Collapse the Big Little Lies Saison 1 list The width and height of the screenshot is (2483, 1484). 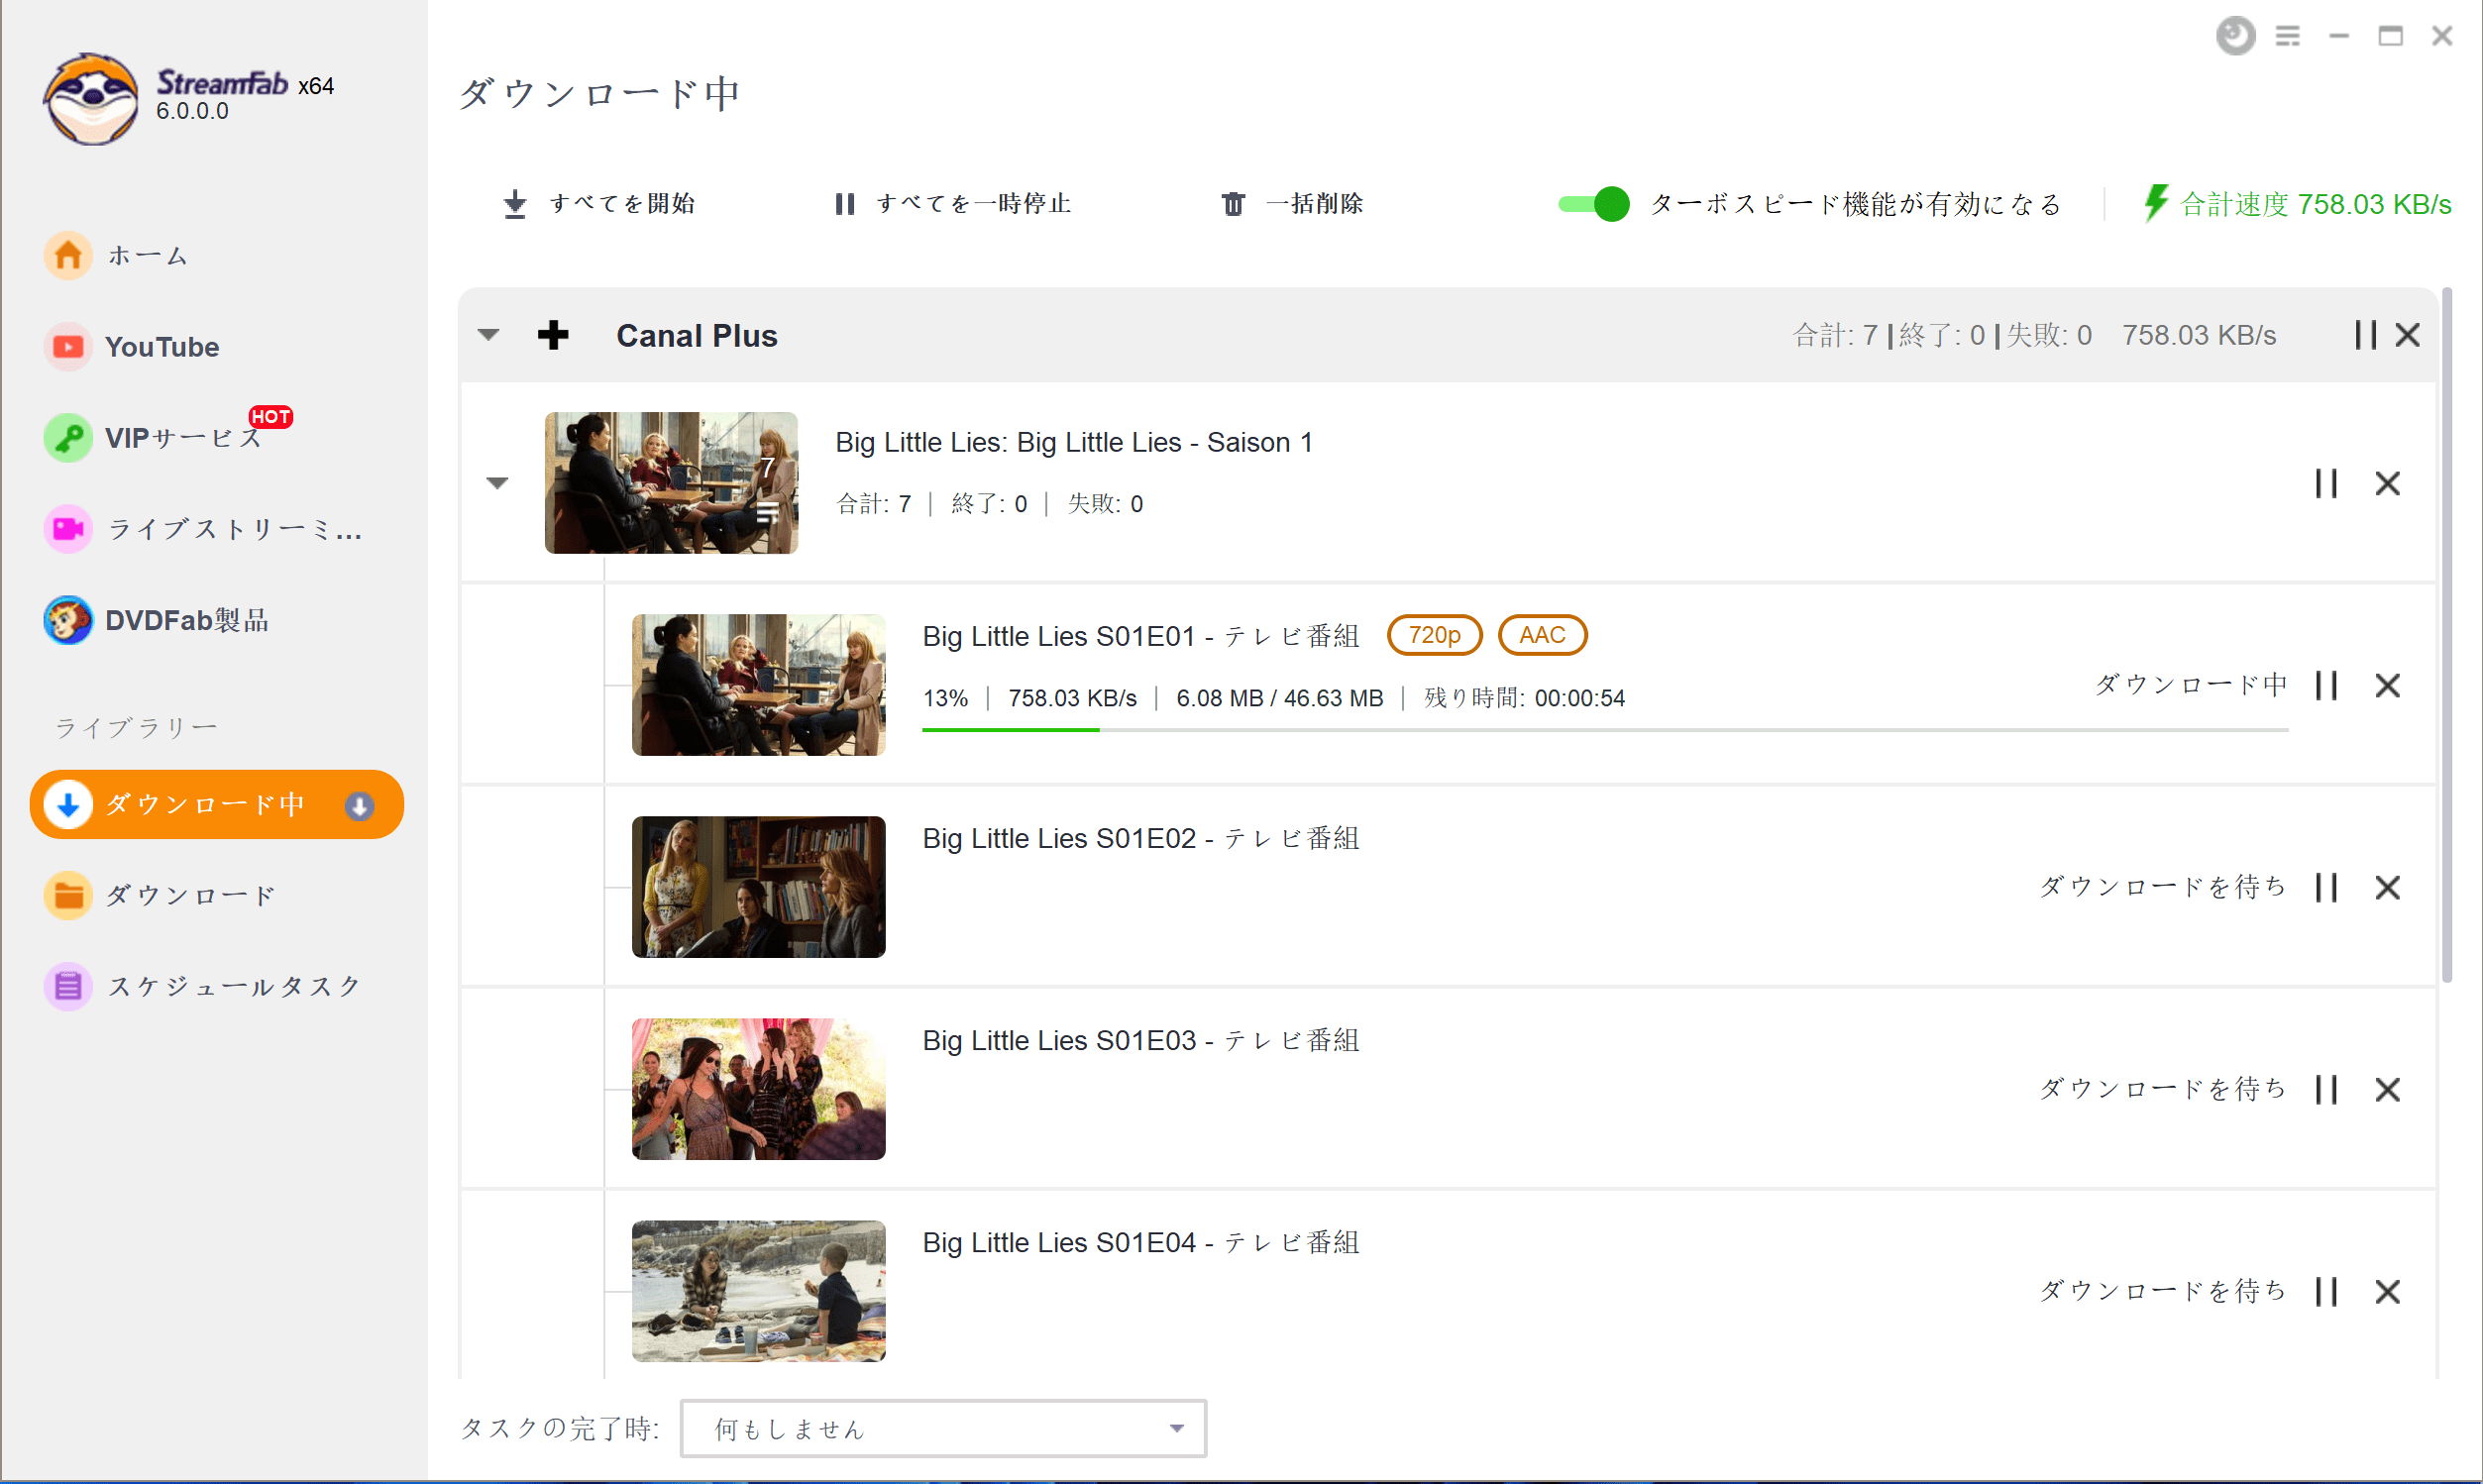tap(497, 484)
